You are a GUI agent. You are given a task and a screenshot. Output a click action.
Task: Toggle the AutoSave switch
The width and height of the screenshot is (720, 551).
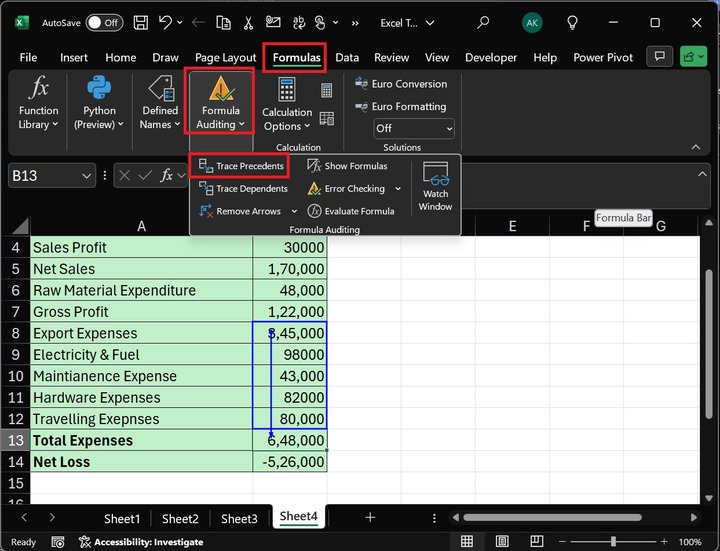pyautogui.click(x=104, y=22)
